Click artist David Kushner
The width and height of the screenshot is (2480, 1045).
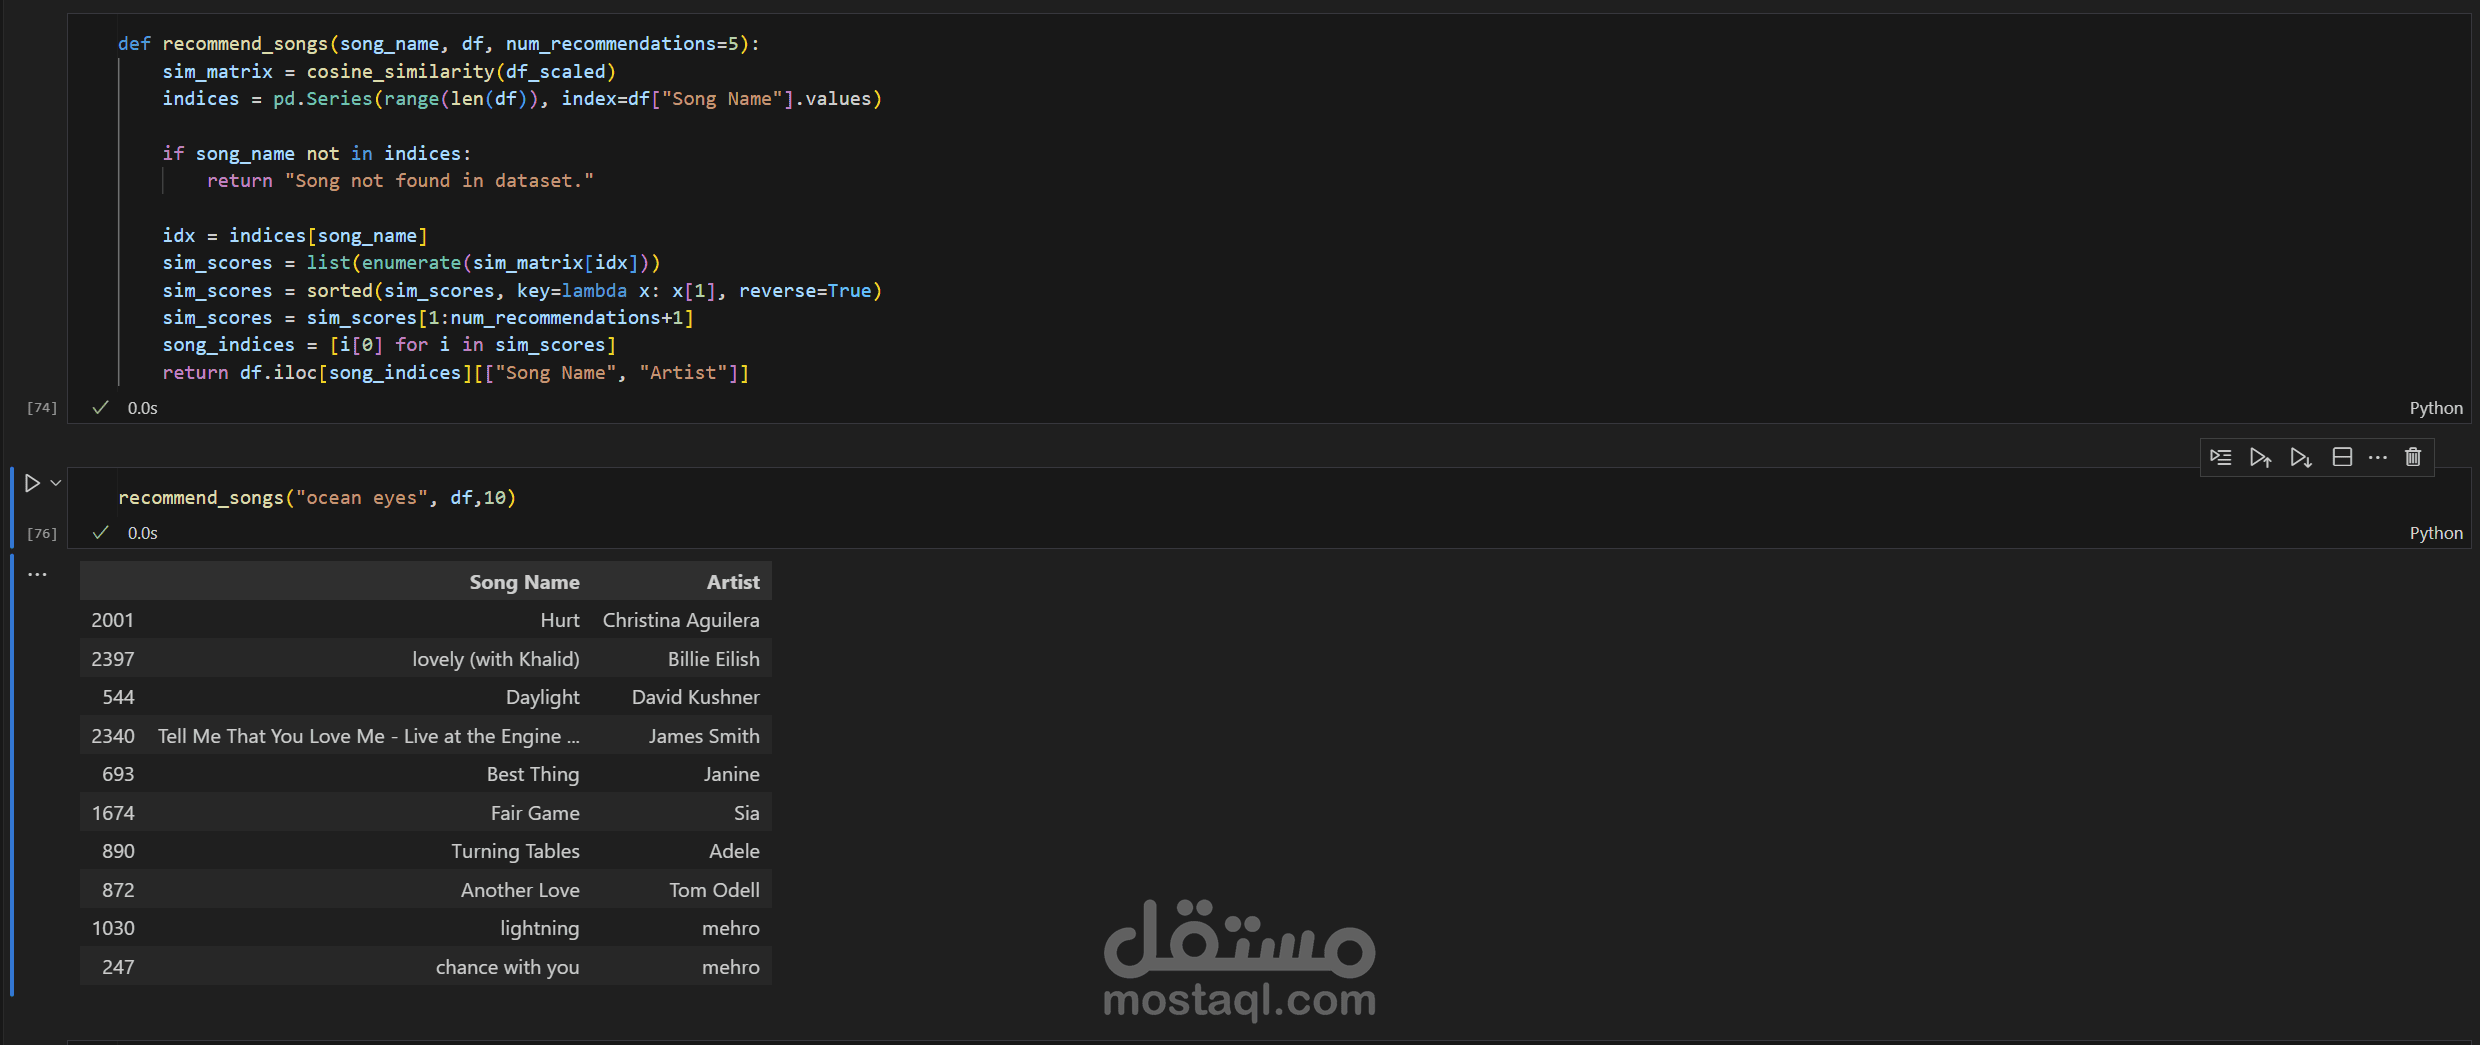[x=695, y=697]
